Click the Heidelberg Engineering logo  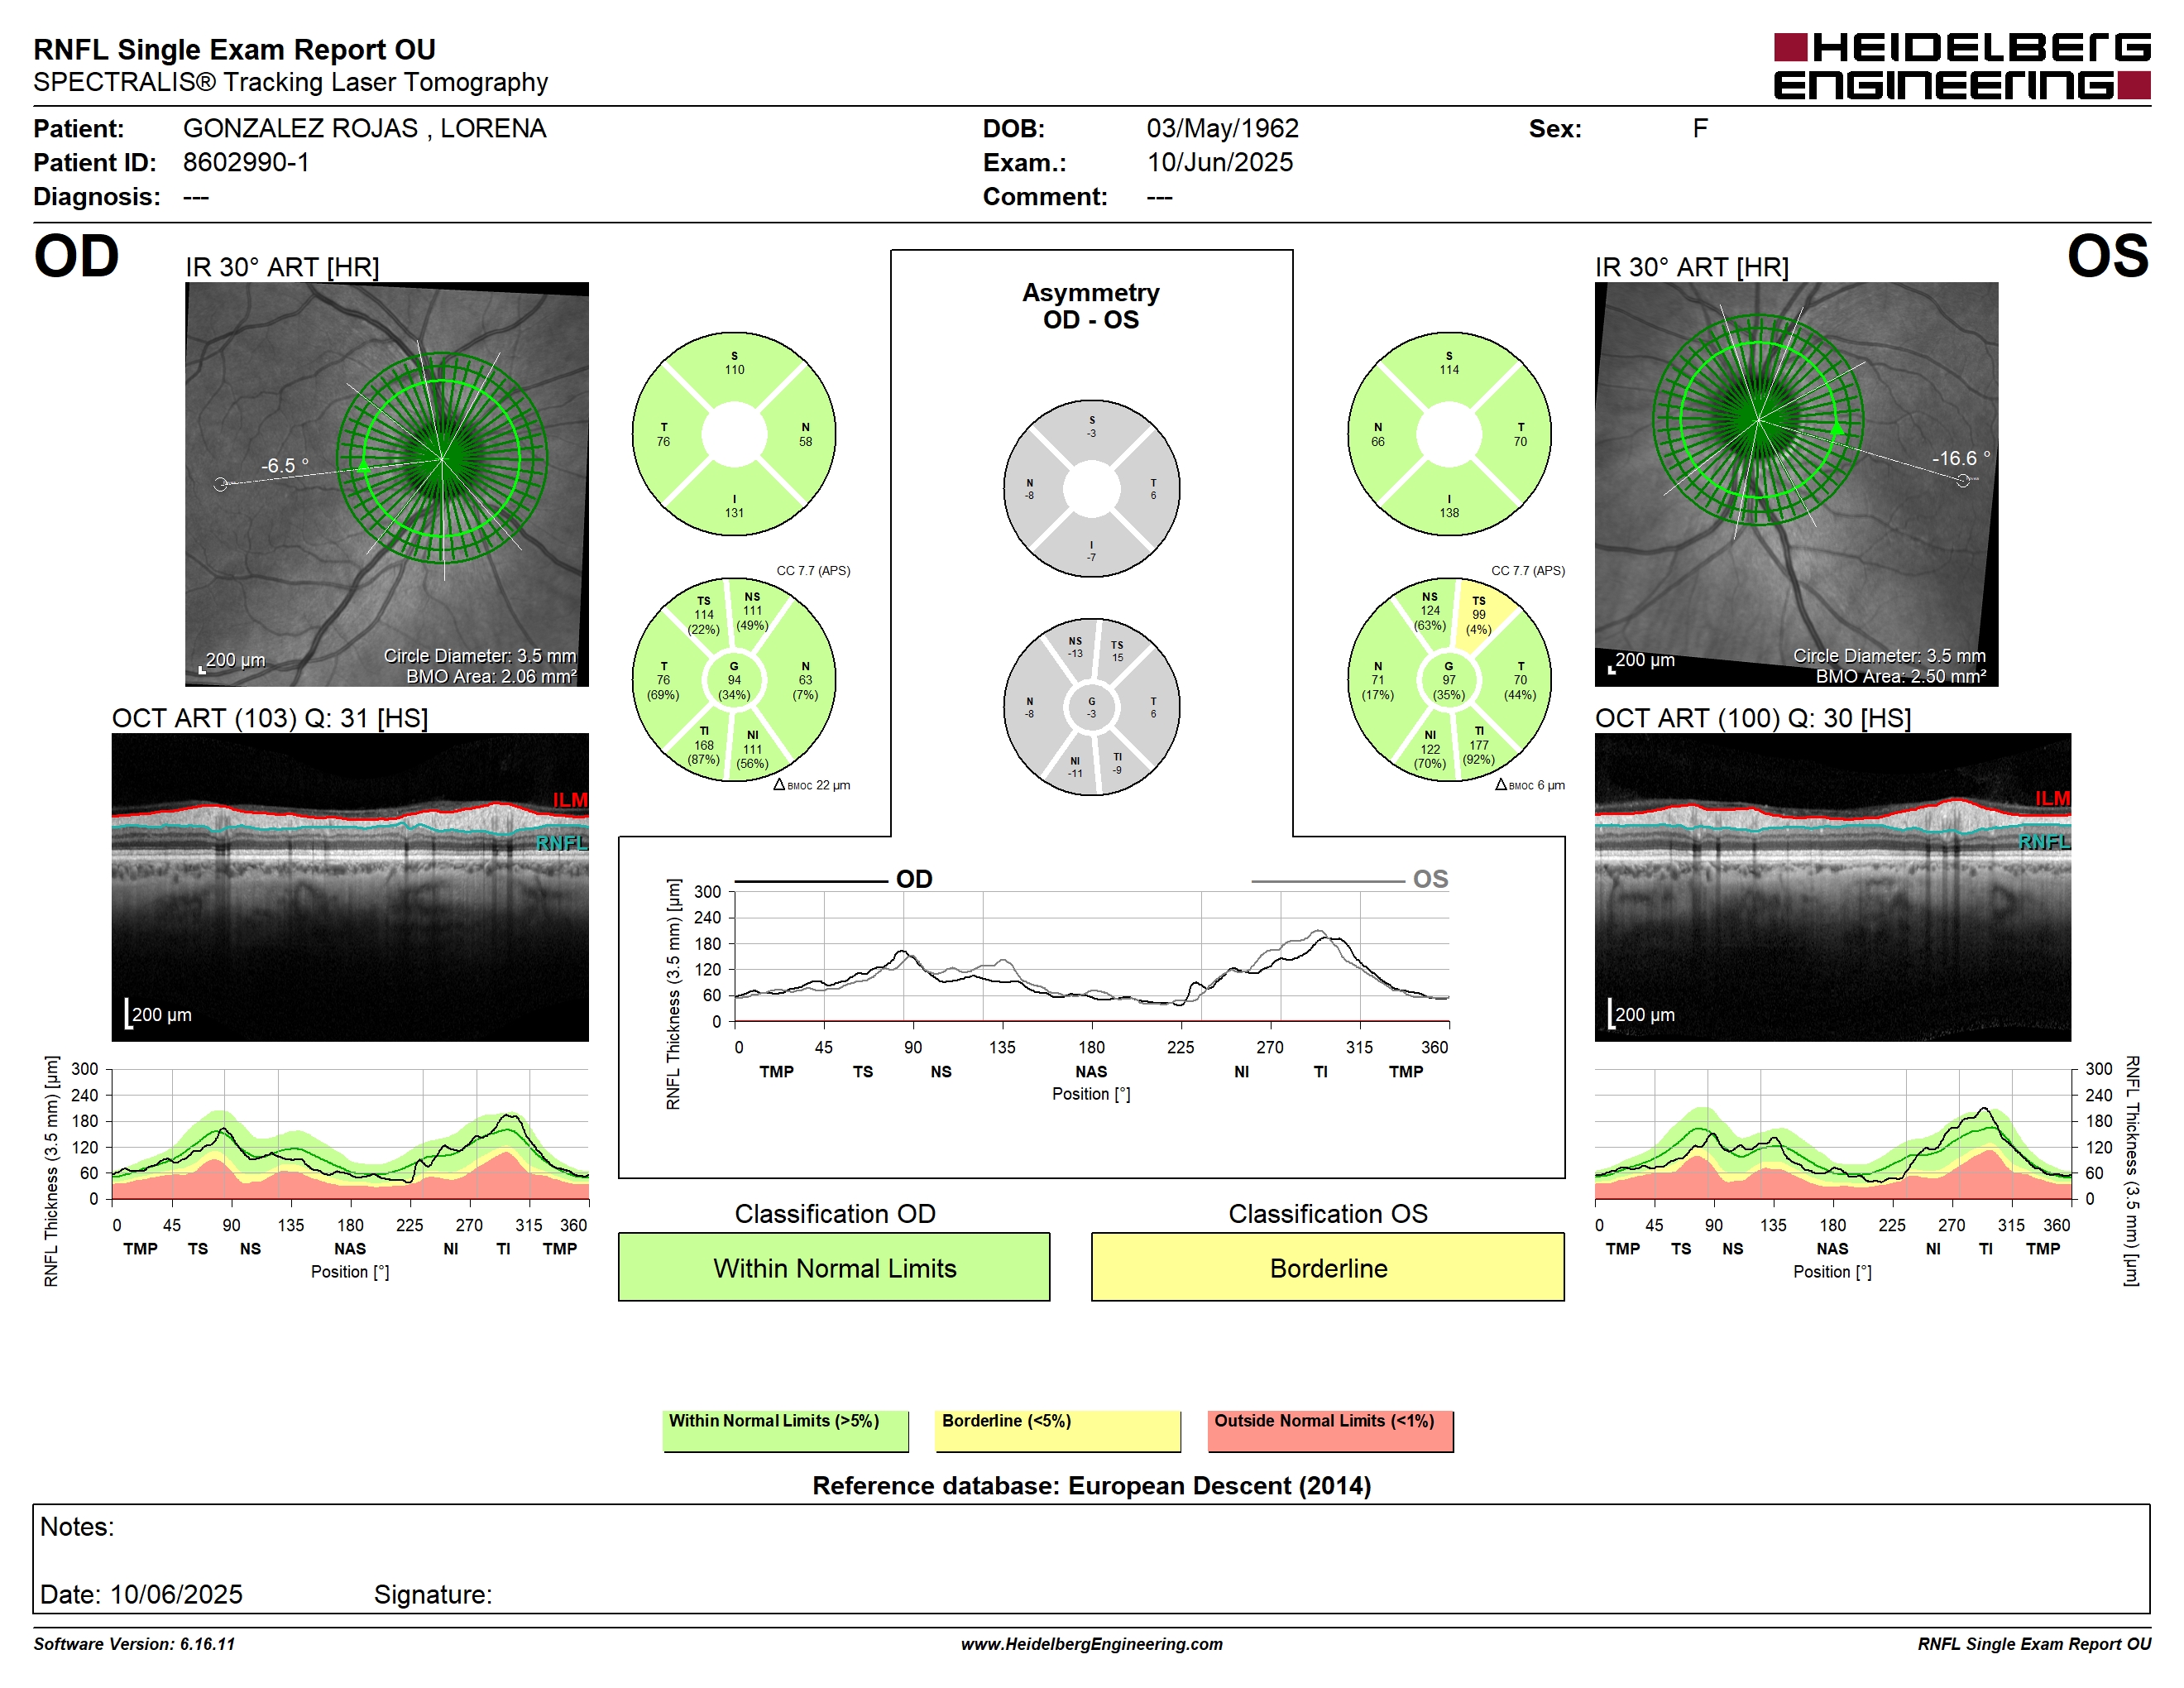point(1961,66)
